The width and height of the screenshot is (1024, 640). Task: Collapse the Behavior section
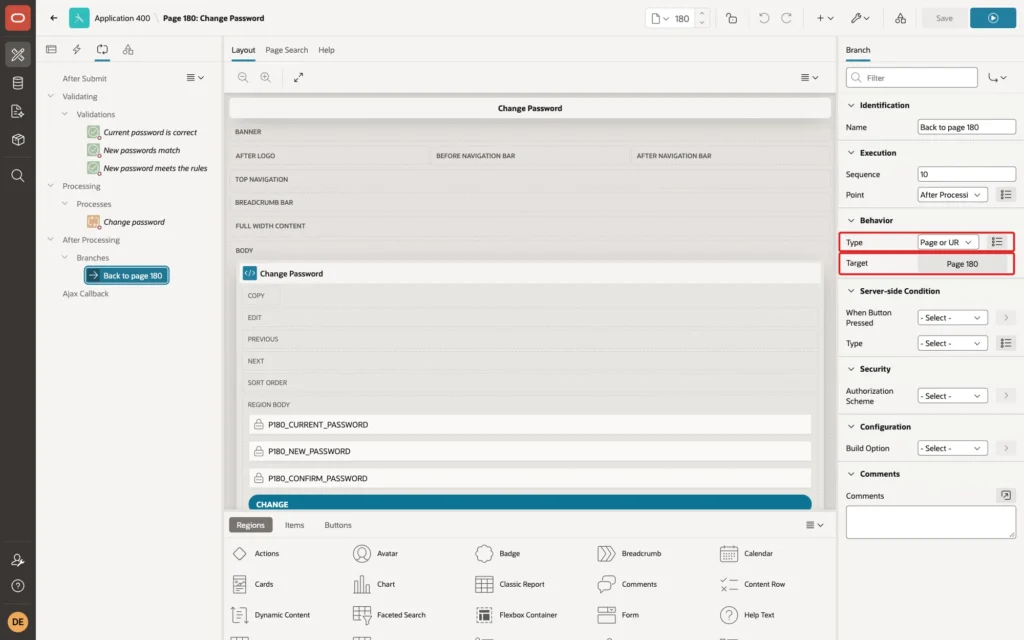point(851,221)
